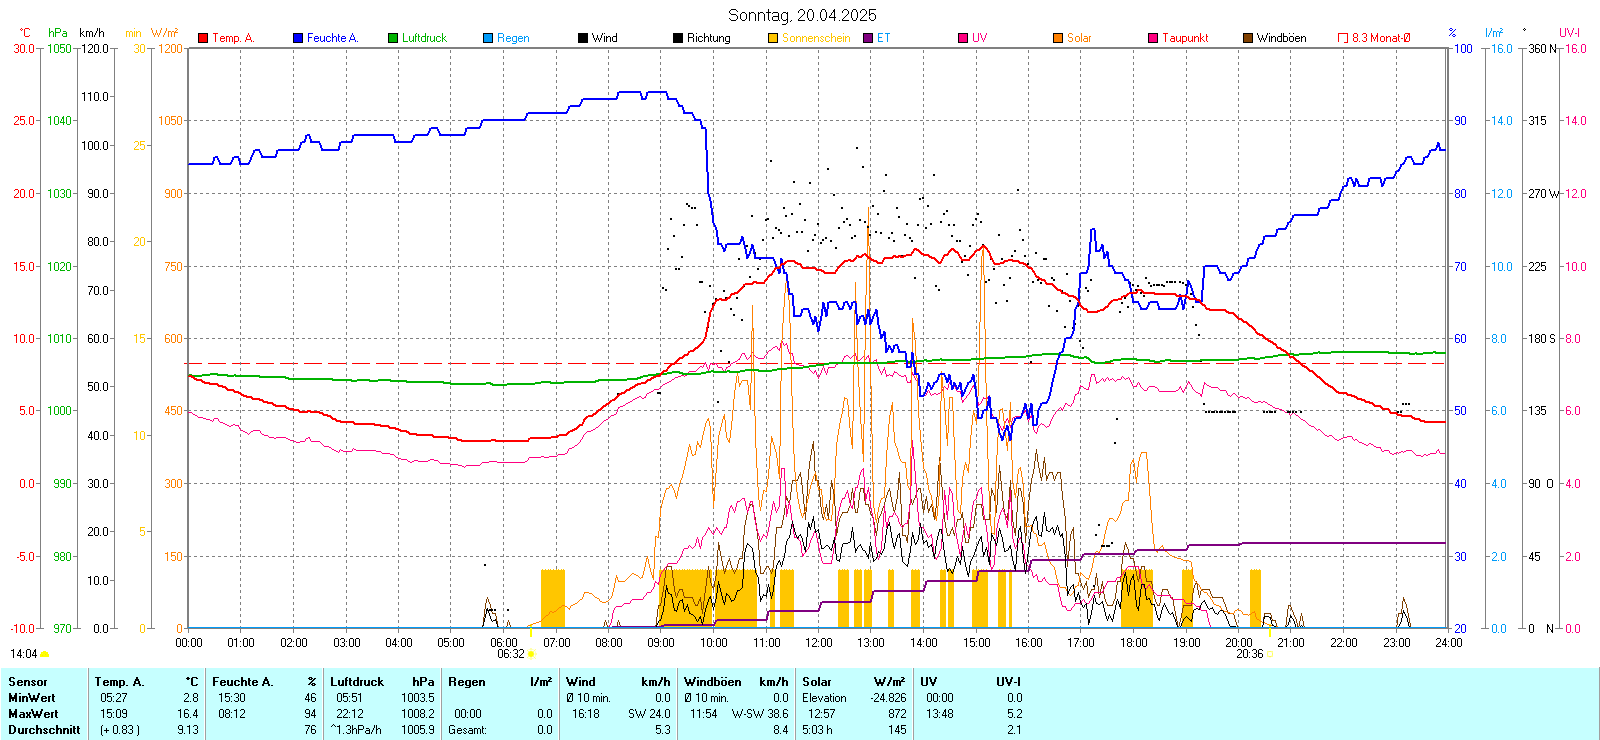Click the MaxWert row label
Image resolution: width=1600 pixels, height=740 pixels.
[x=32, y=714]
